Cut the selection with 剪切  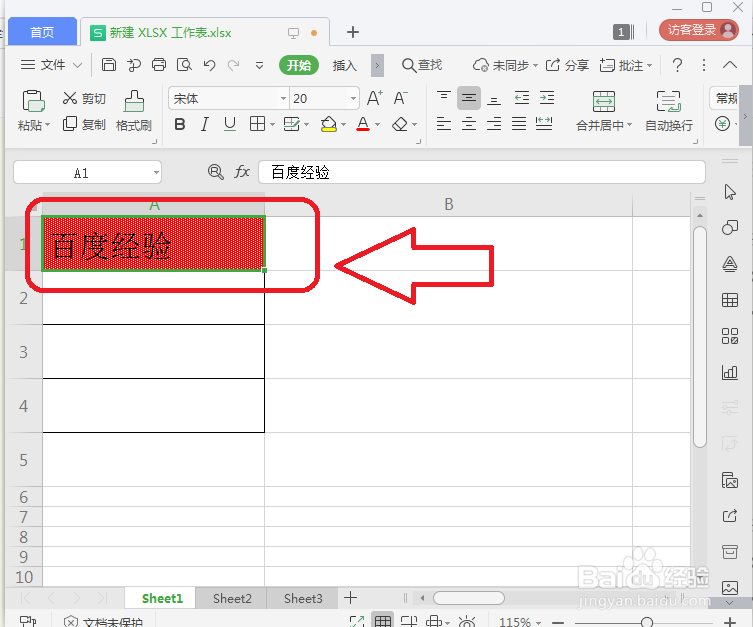pos(84,98)
